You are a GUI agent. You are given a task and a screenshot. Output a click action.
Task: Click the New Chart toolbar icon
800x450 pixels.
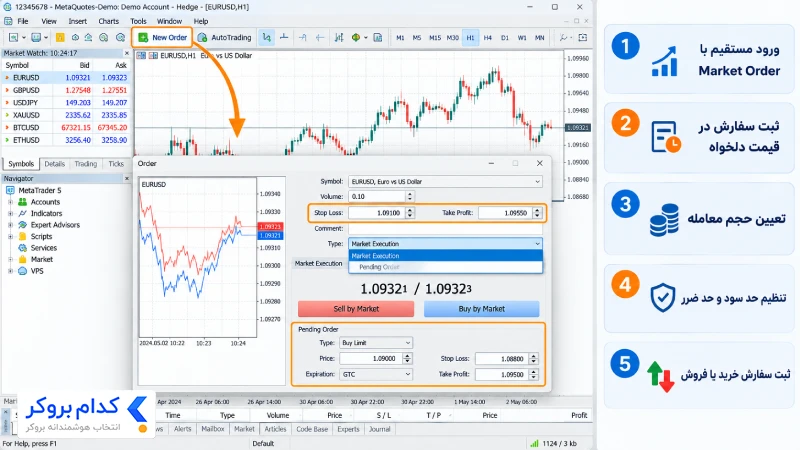[x=14, y=37]
